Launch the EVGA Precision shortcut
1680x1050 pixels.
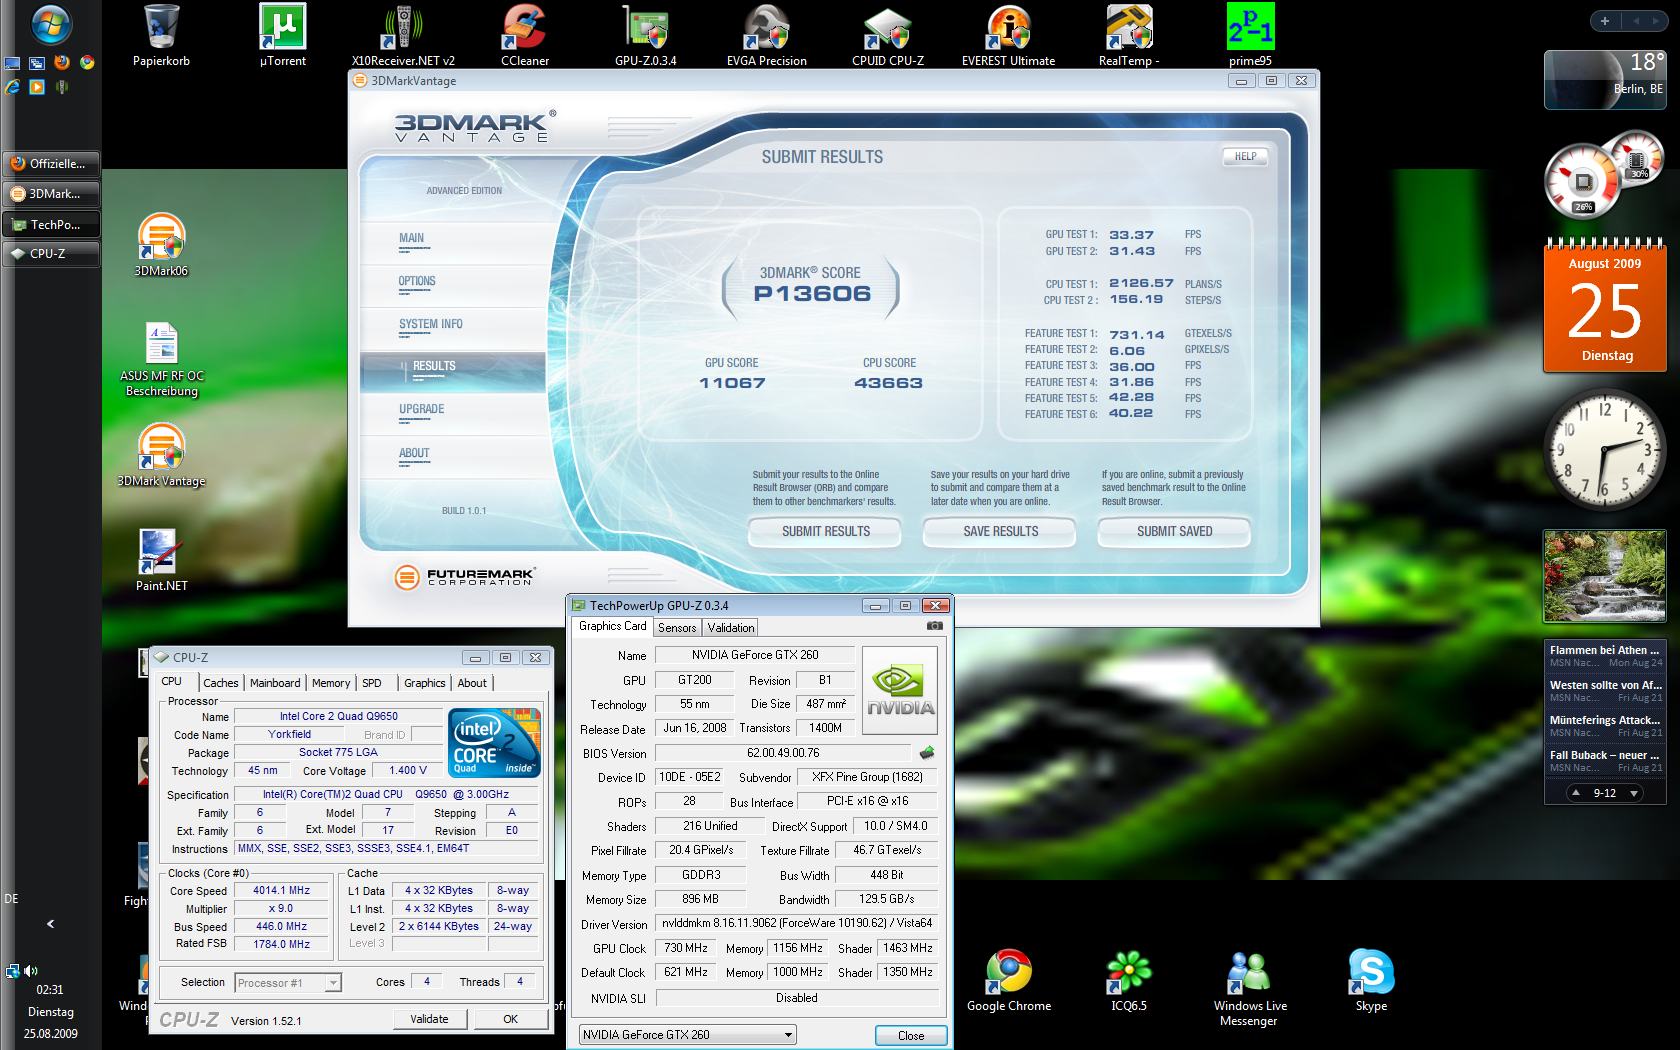point(767,35)
